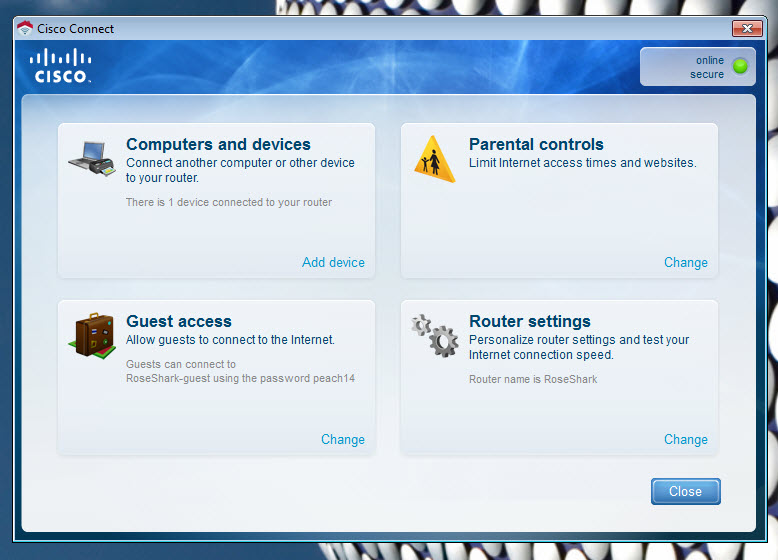Viewport: 778px width, 560px height.
Task: Close the Cisco Connect window via X
Action: [747, 28]
